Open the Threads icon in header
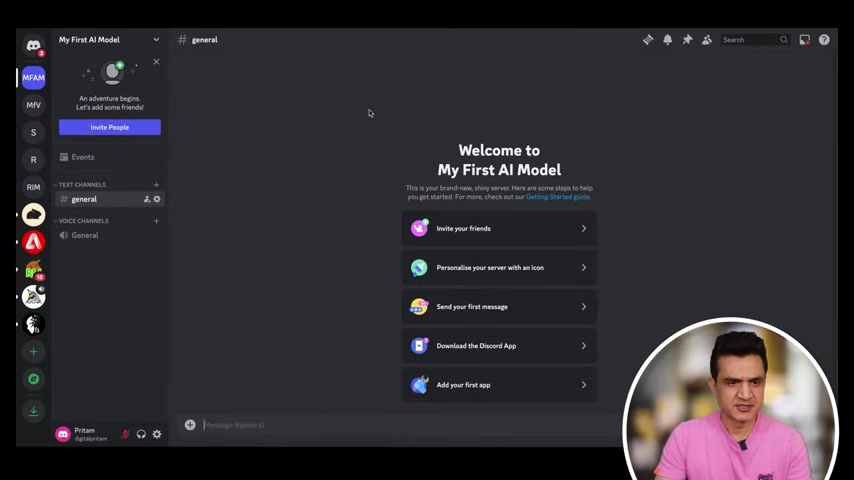854x480 pixels. coord(648,40)
